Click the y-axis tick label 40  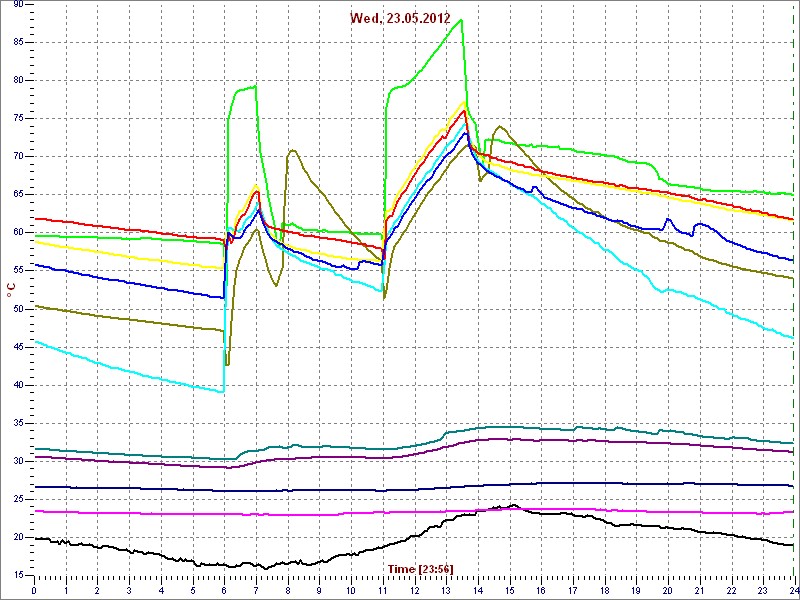click(17, 385)
